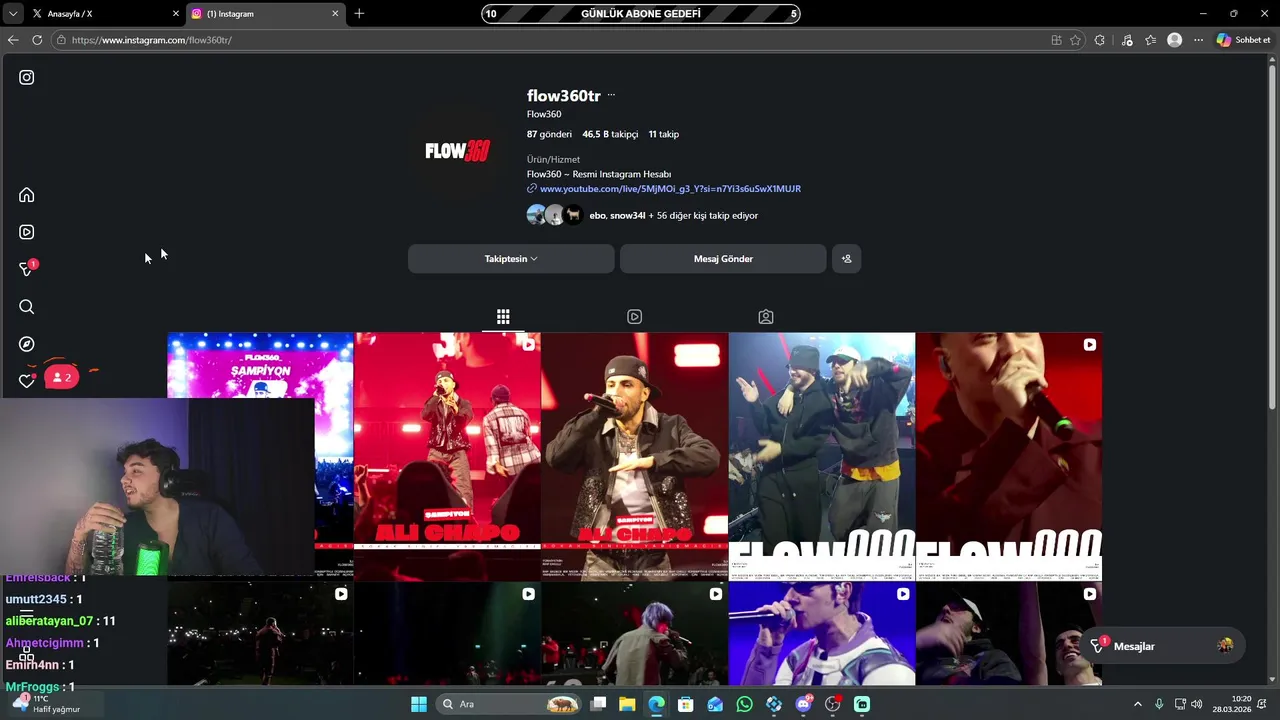Open the 11 takip following list
The width and height of the screenshot is (1280, 720).
(664, 134)
